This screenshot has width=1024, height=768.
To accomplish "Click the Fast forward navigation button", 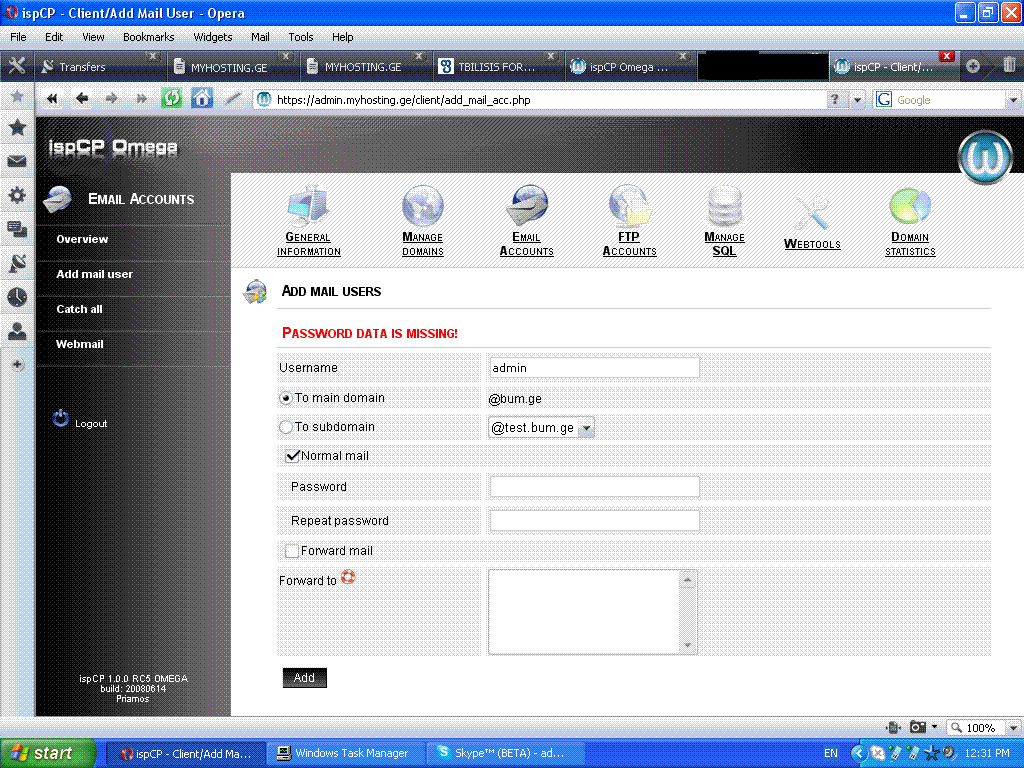I will point(142,99).
